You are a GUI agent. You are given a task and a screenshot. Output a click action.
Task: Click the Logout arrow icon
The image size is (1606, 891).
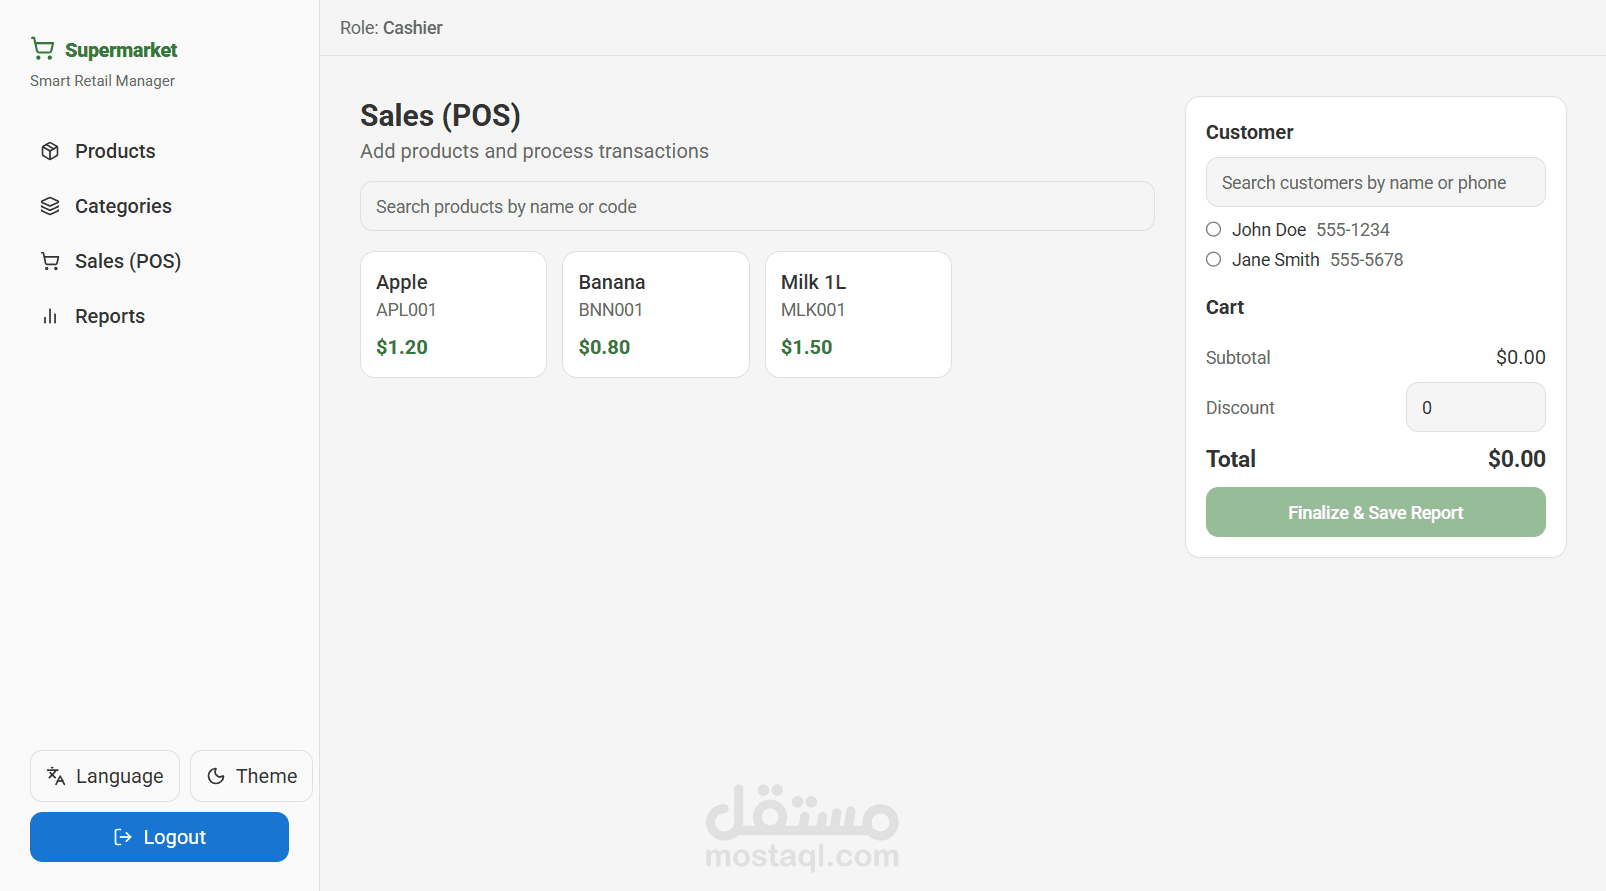(123, 837)
